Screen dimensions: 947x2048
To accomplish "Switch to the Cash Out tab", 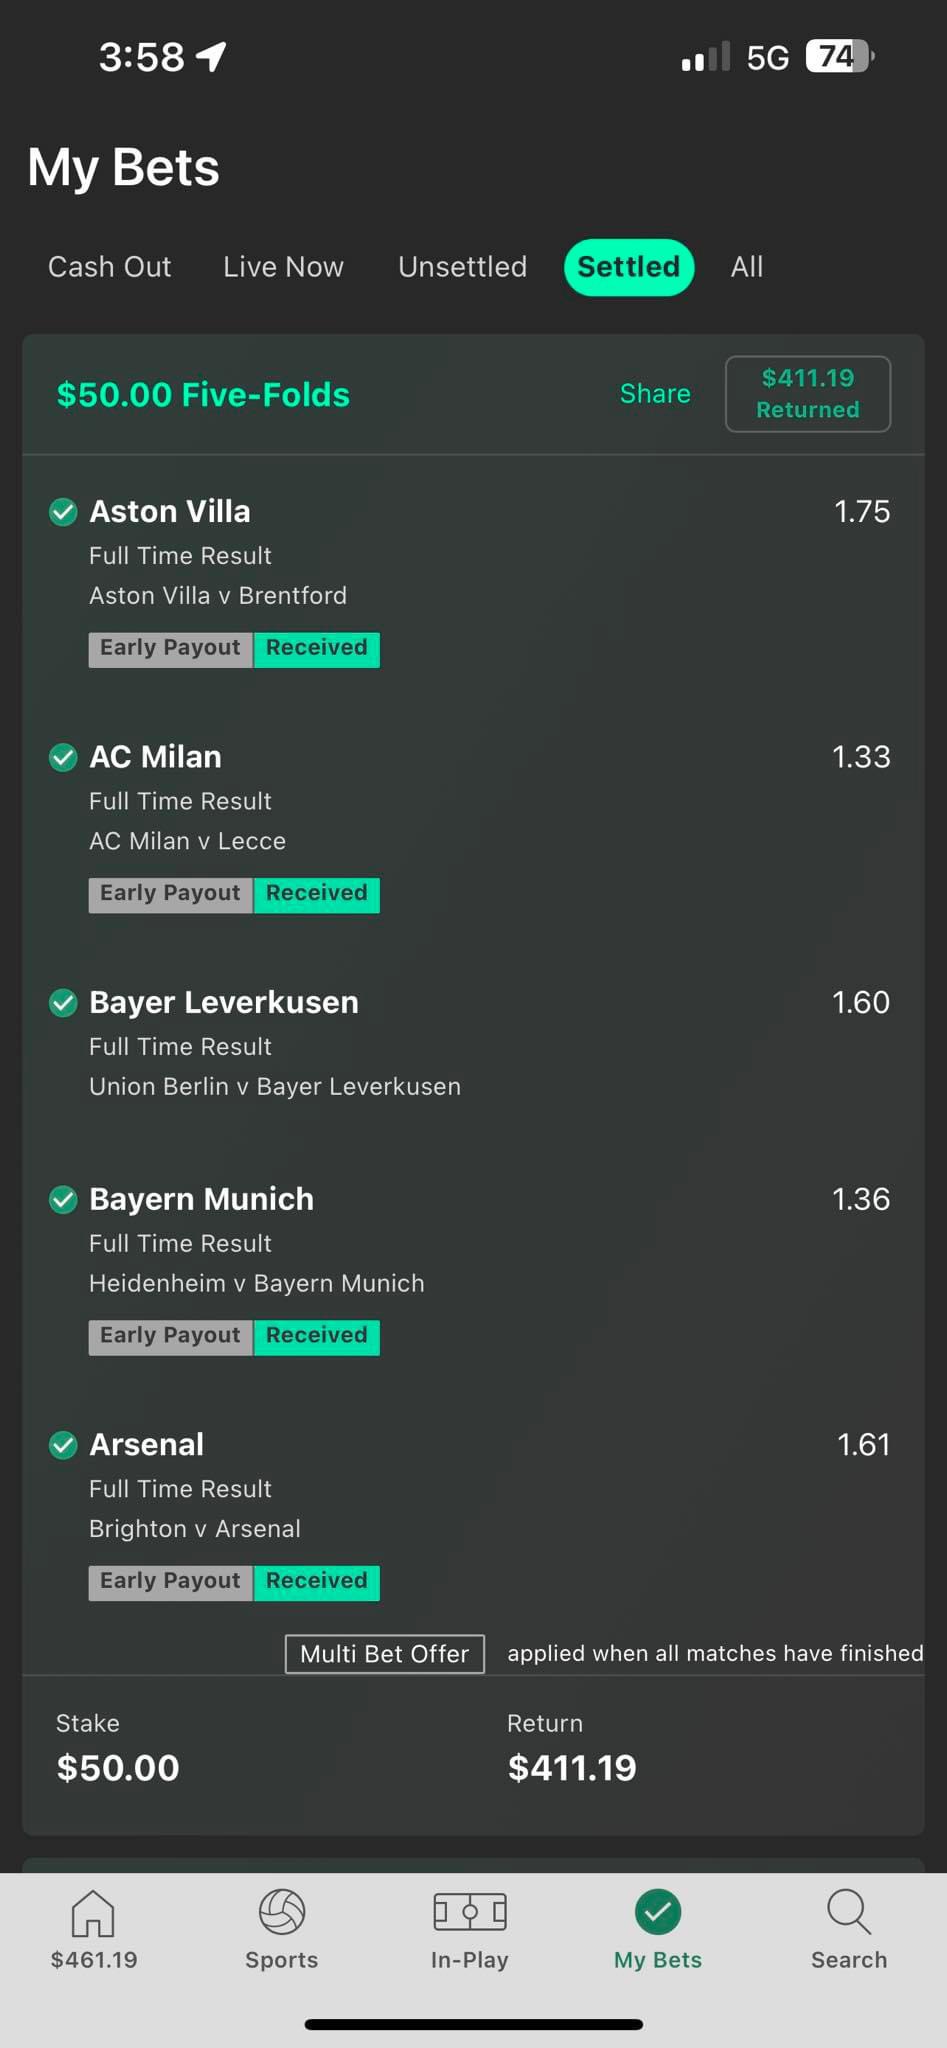I will coord(109,267).
